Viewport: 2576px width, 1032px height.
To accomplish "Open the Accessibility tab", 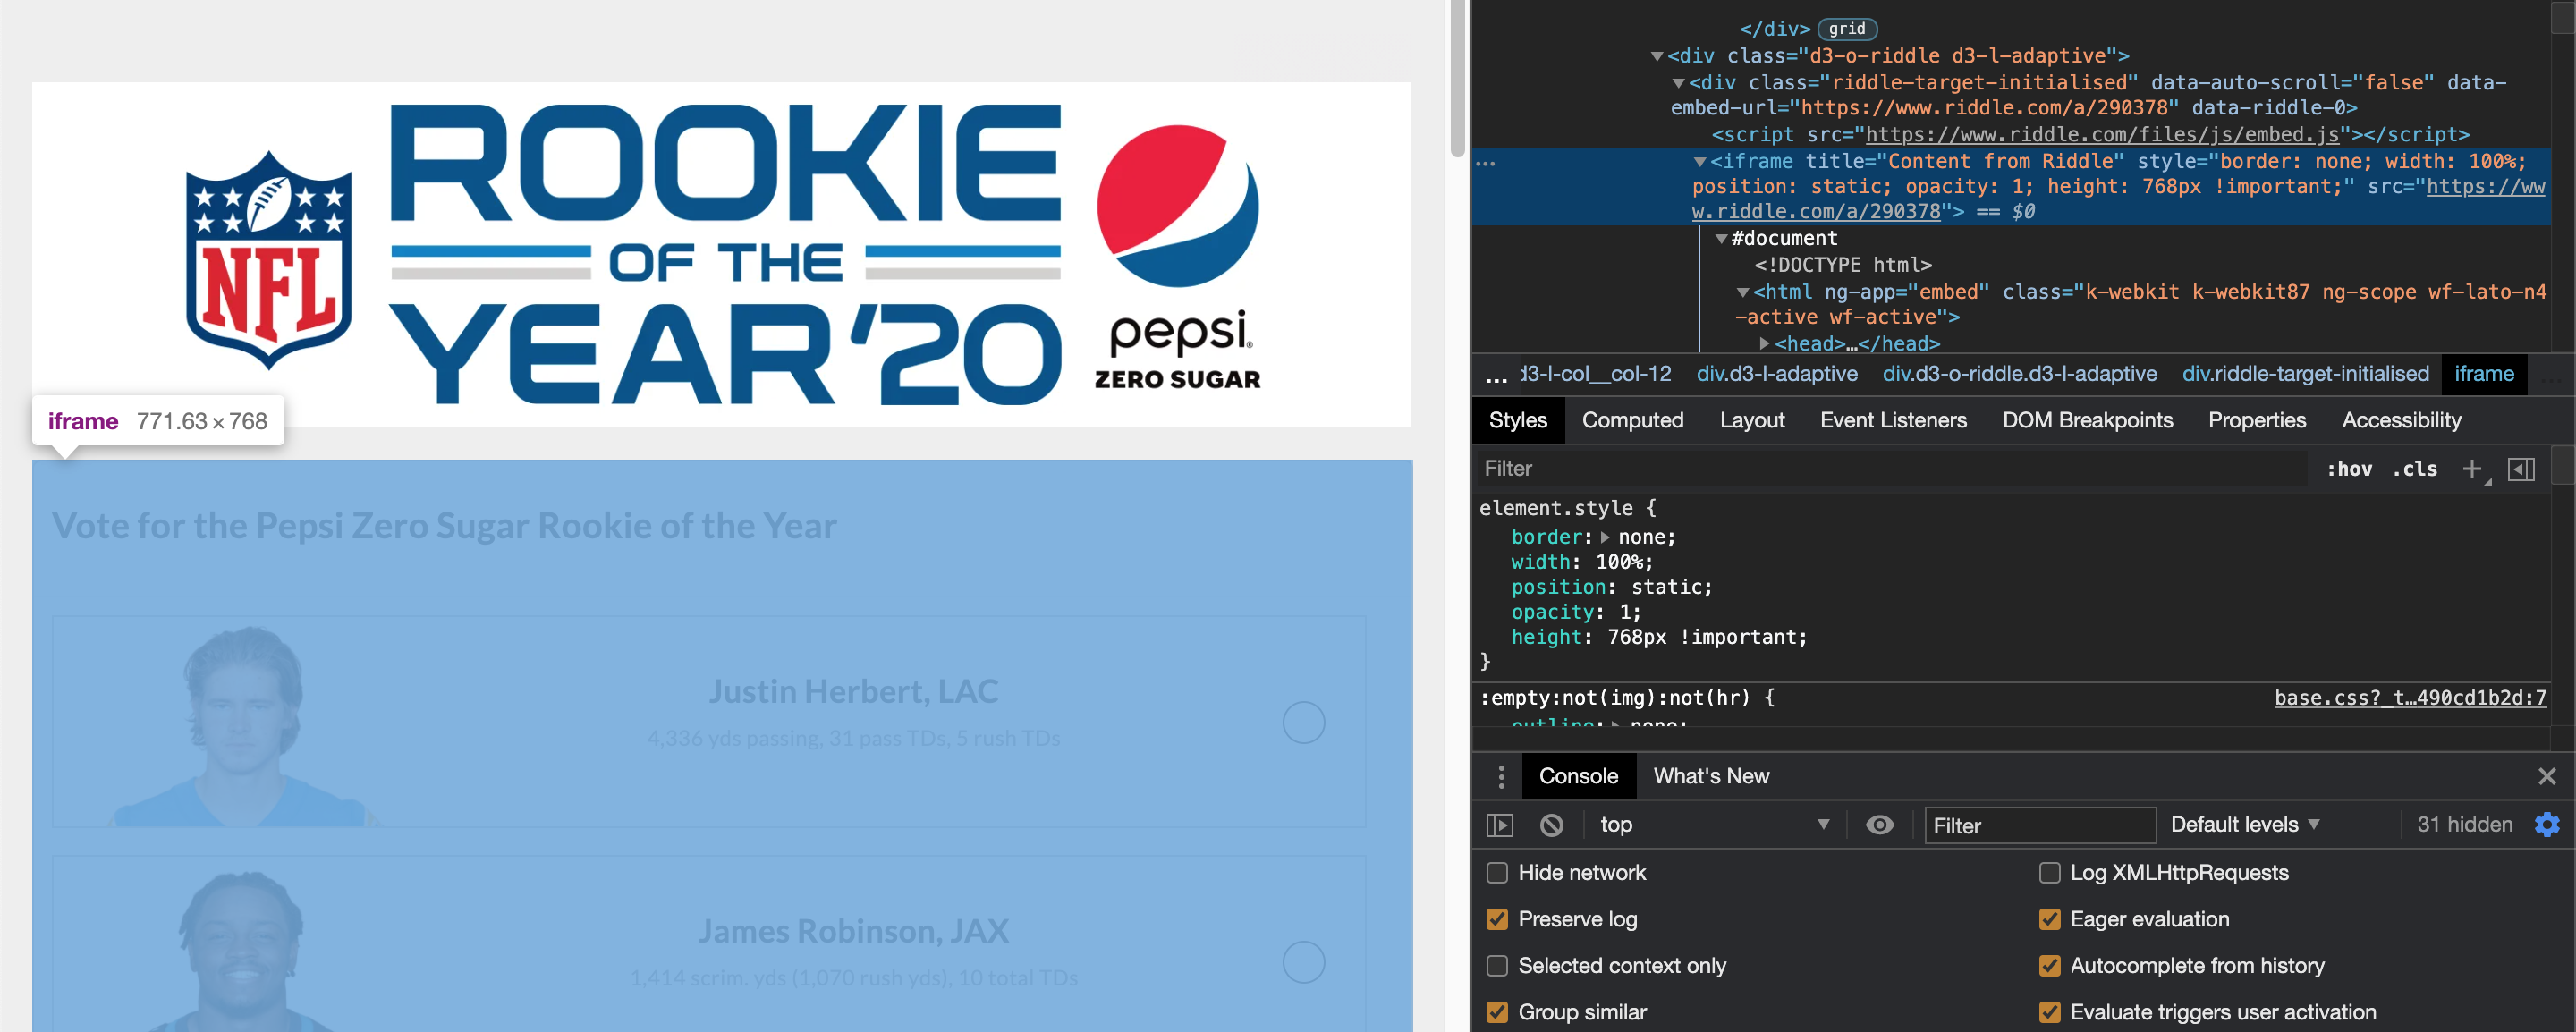I will coord(2401,421).
